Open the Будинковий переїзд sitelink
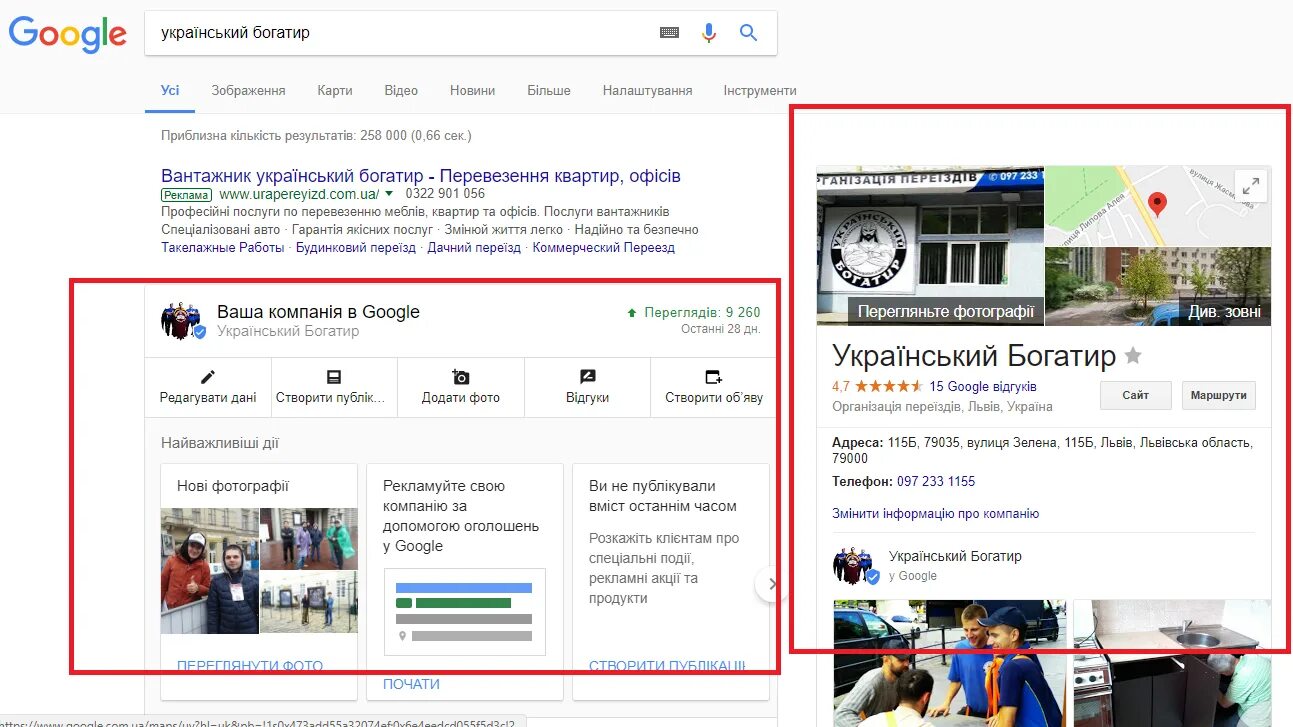This screenshot has width=1293, height=727. (x=356, y=248)
